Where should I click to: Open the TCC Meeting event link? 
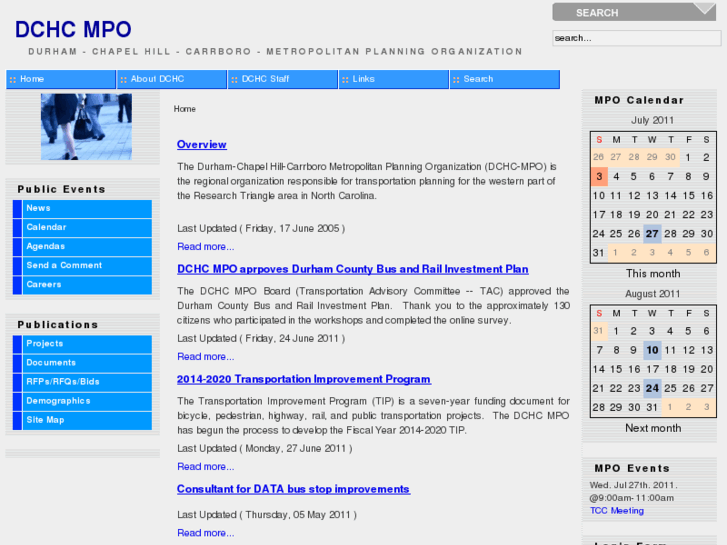point(617,511)
